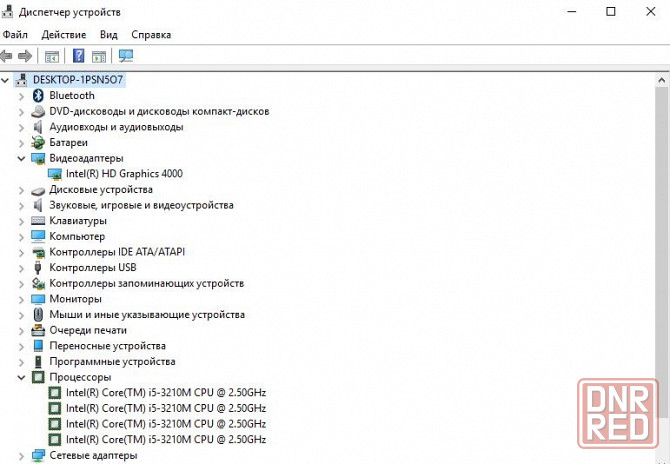Click the Компьютер monitor icon

[38, 236]
